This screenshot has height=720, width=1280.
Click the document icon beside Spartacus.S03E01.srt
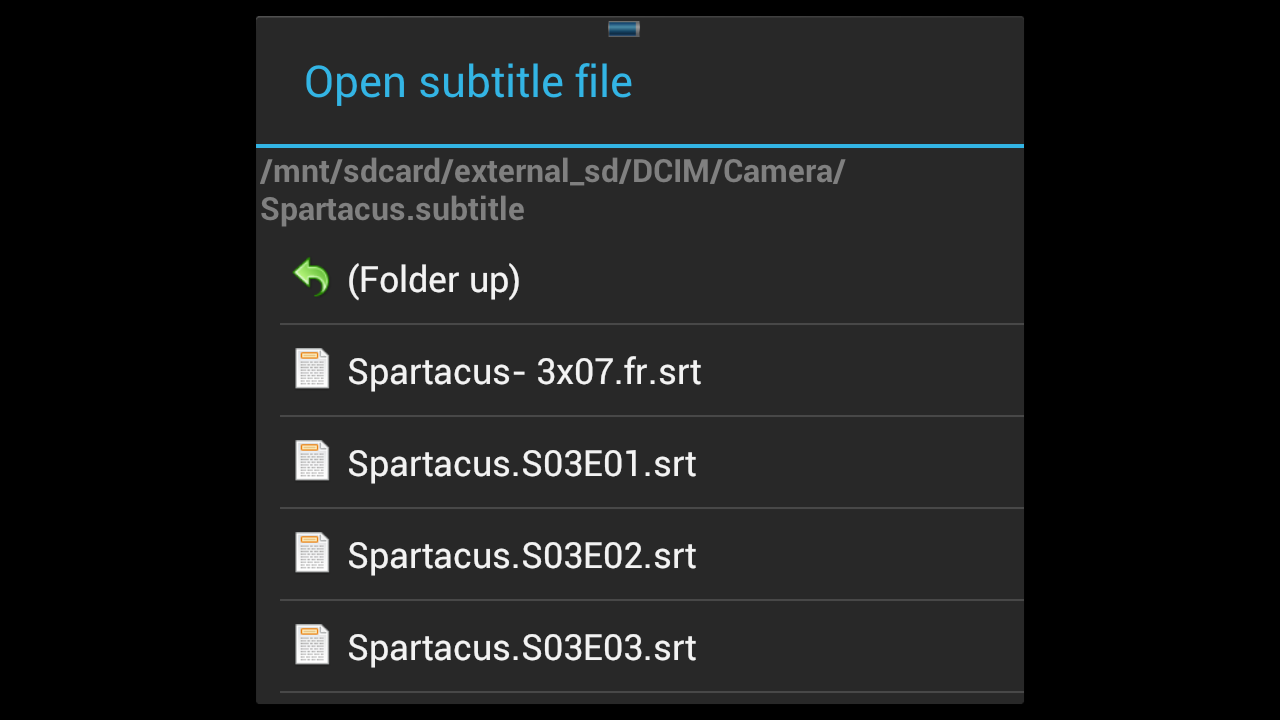pyautogui.click(x=312, y=461)
